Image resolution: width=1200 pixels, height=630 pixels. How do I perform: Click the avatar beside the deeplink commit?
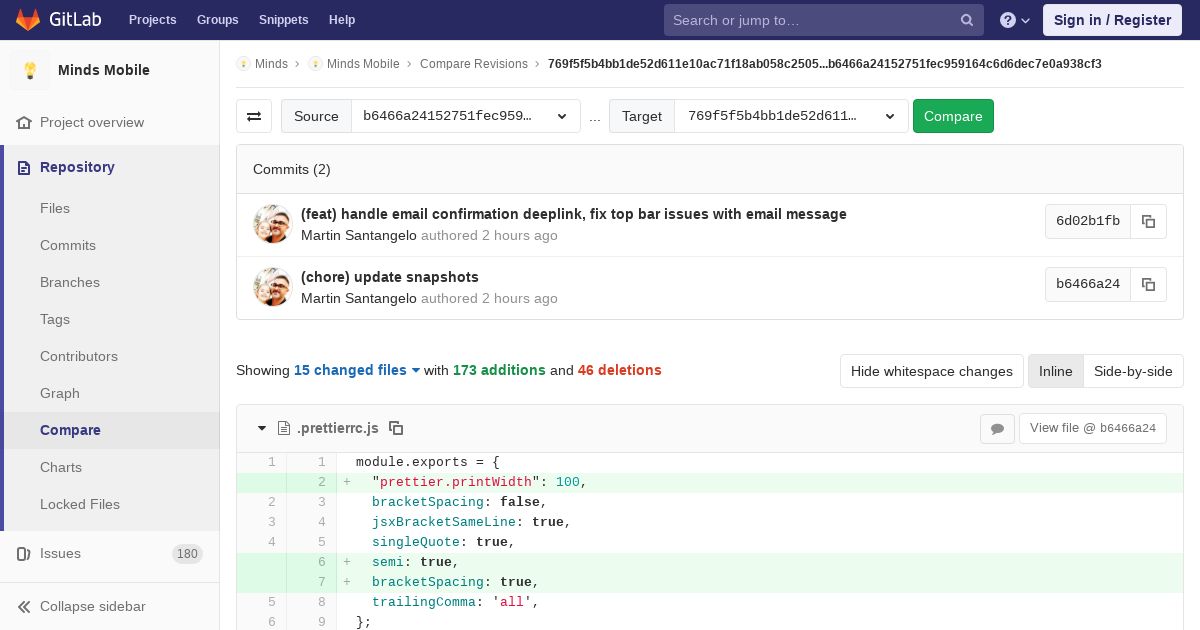pyautogui.click(x=272, y=224)
